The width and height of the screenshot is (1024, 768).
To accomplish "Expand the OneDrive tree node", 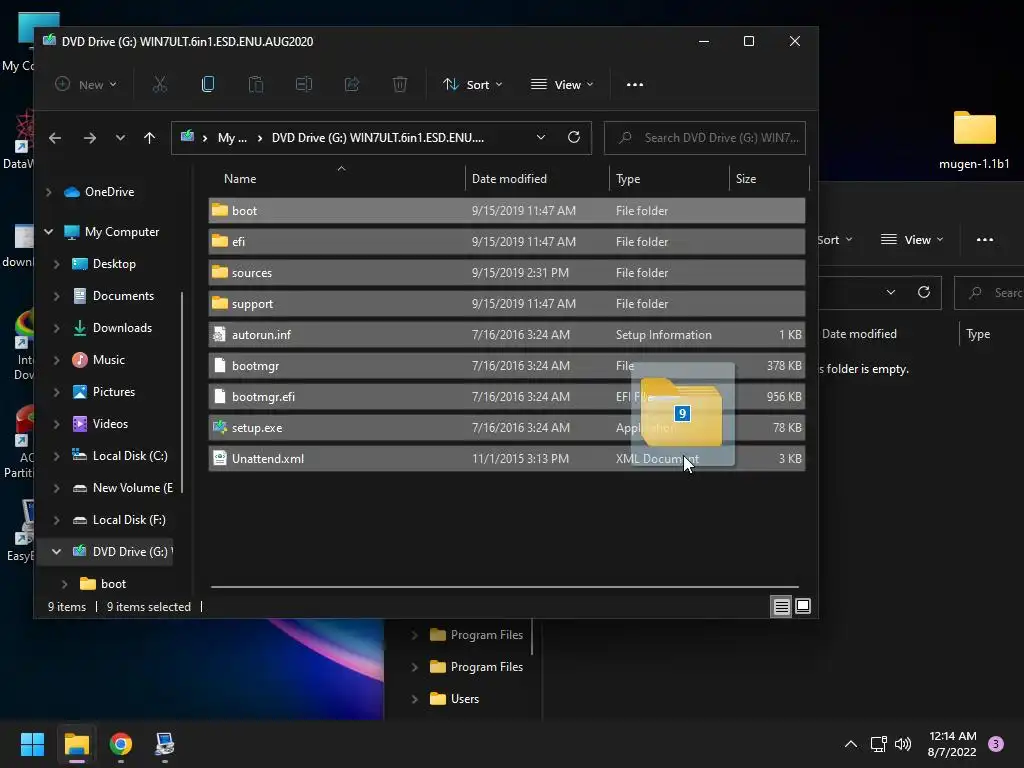I will (48, 191).
